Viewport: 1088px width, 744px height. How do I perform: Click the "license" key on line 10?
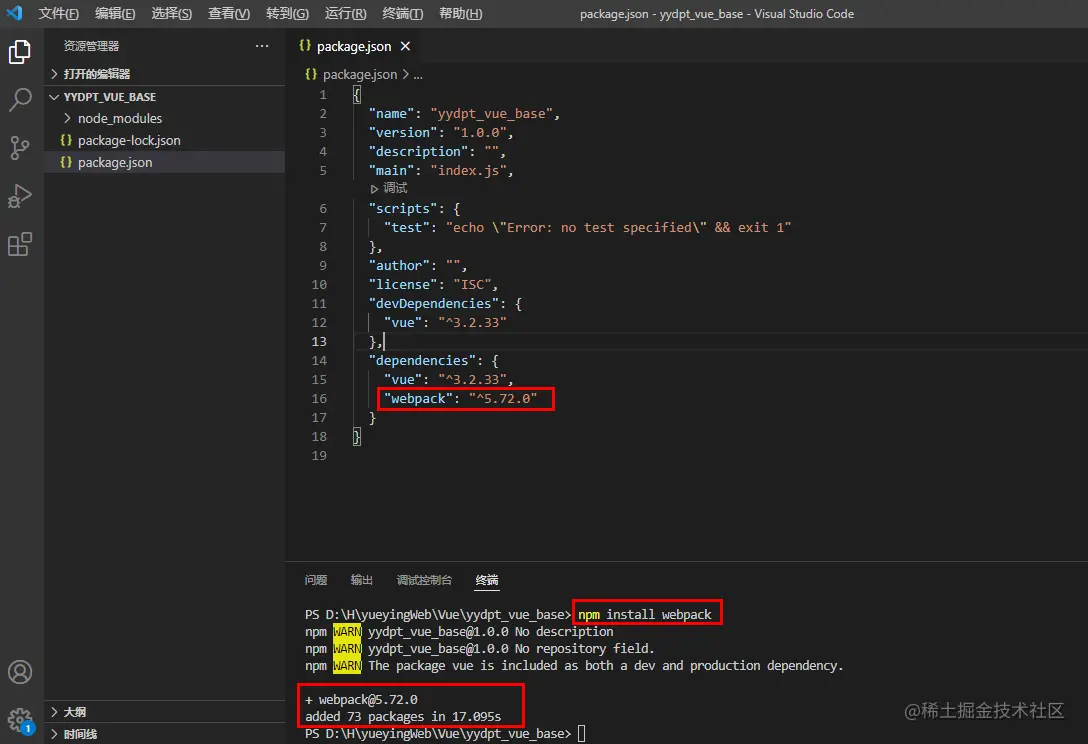pyautogui.click(x=403, y=284)
